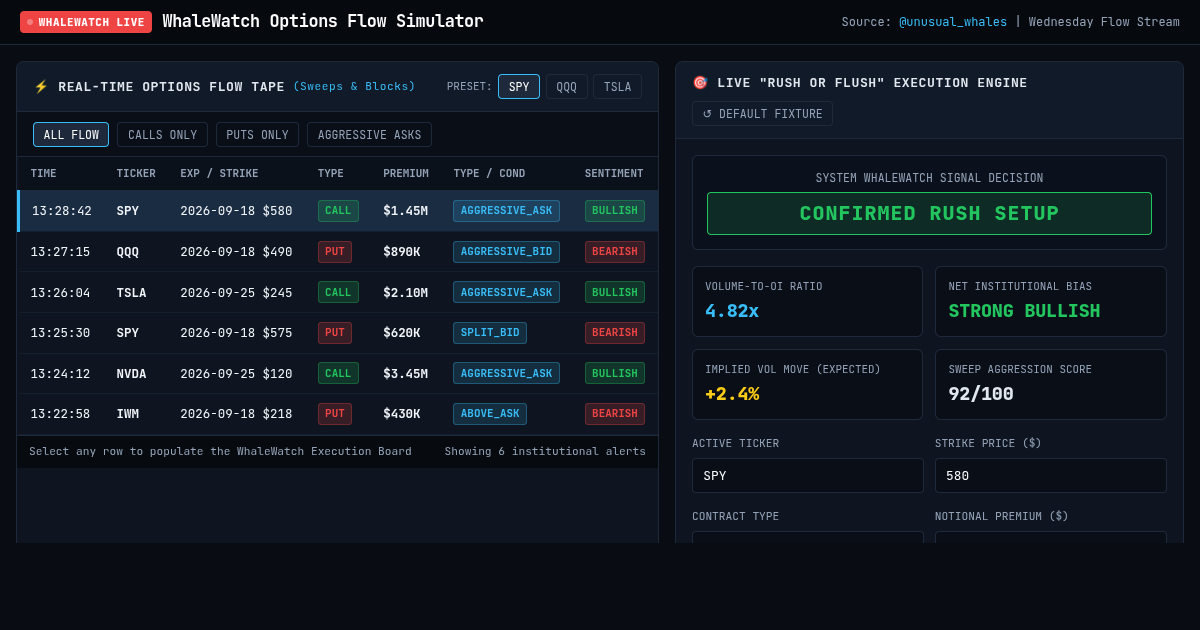
Task: Click the lightning bolt flow tape icon
Action: tap(41, 87)
